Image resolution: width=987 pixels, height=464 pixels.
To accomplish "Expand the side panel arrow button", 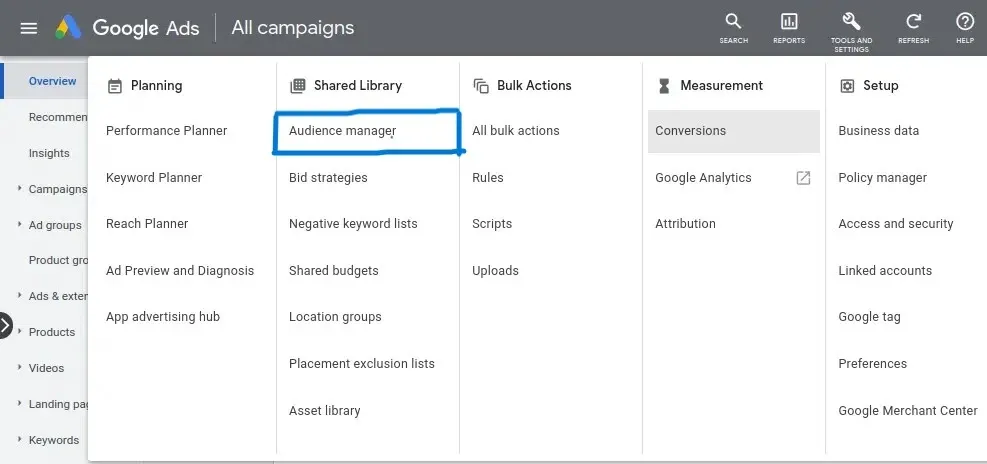I will pyautogui.click(x=5, y=325).
